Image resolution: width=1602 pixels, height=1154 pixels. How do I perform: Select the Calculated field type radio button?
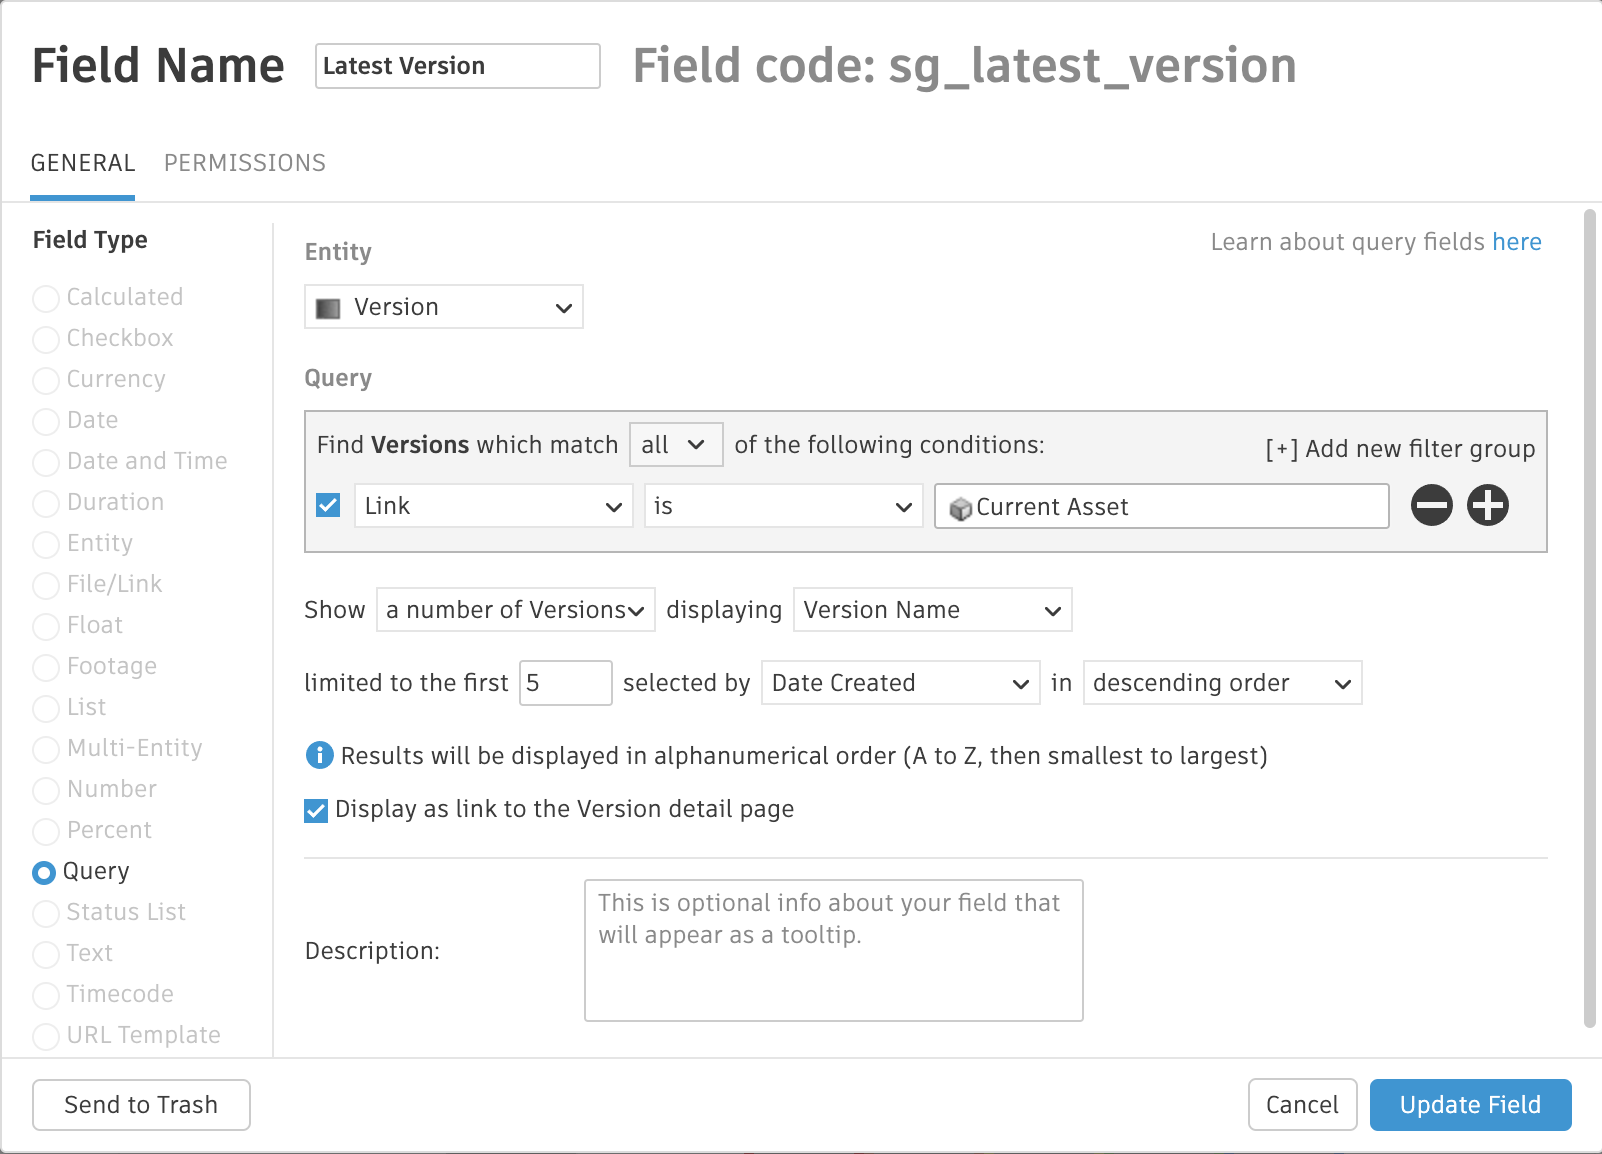[46, 298]
